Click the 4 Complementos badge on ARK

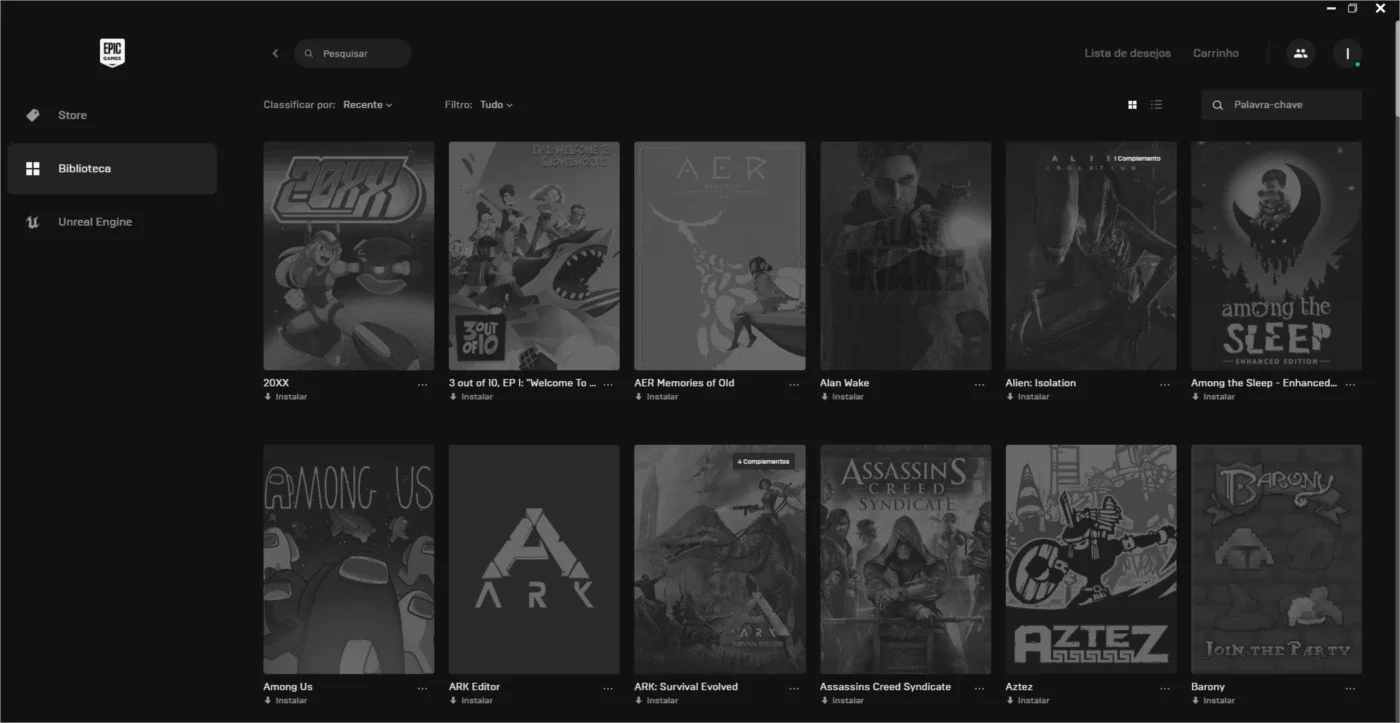[764, 462]
